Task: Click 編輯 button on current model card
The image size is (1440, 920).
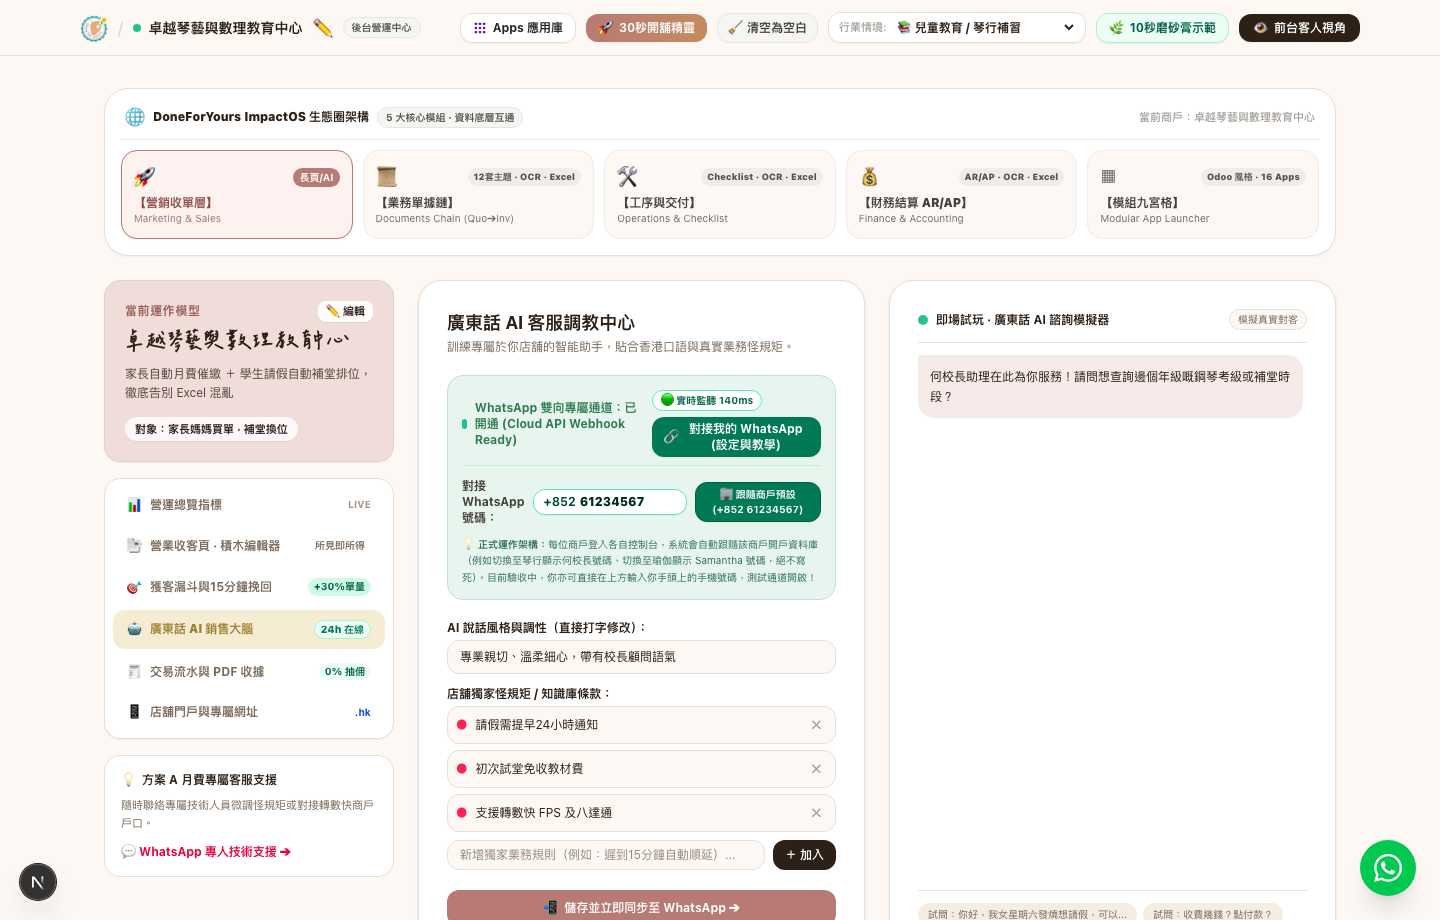Action: [x=345, y=311]
